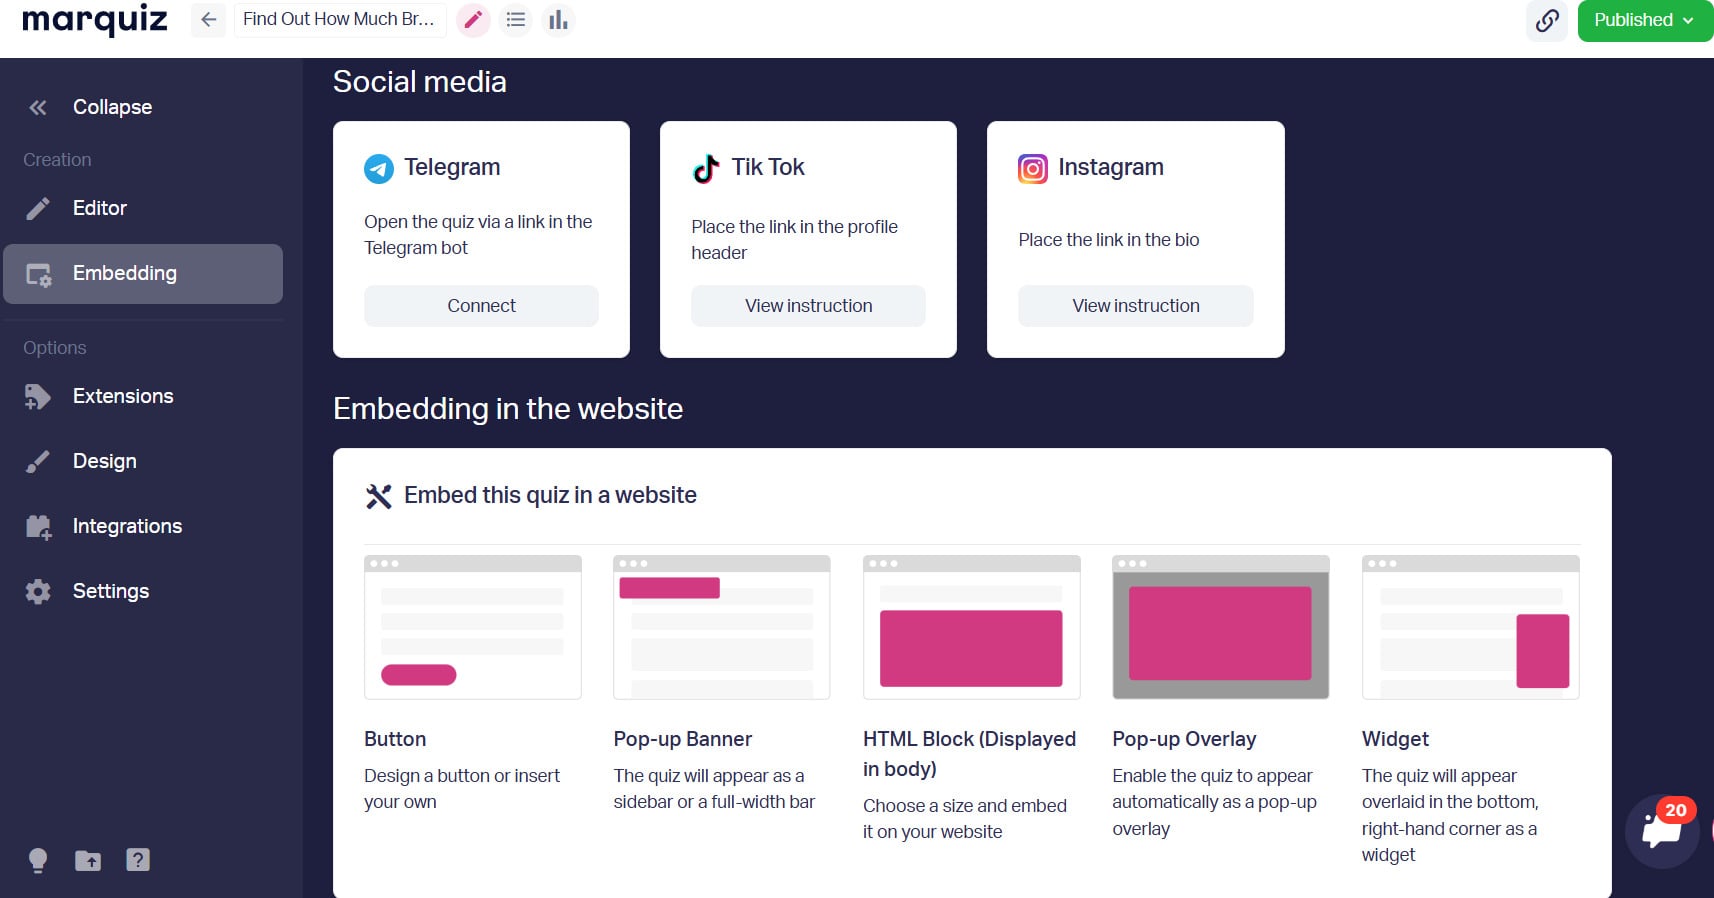Click the folder upload icon in sidebar

[x=88, y=860]
